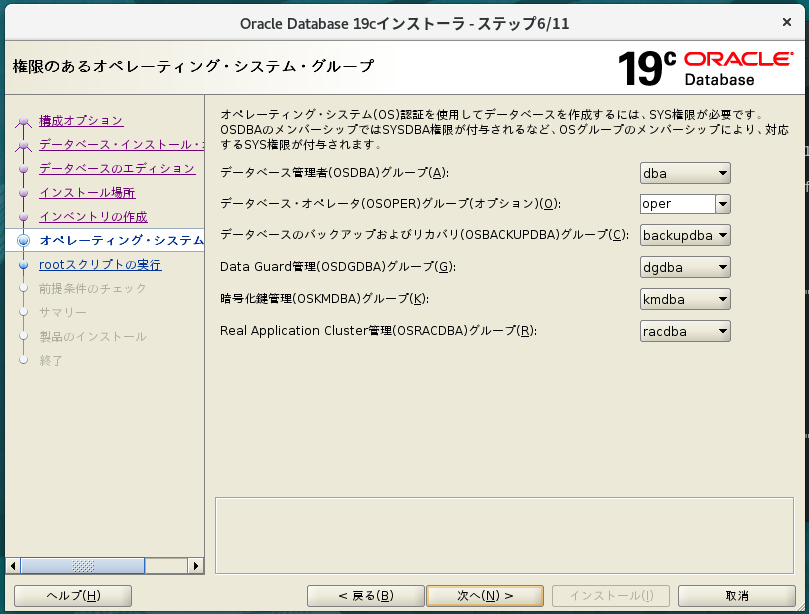
Task: Open the インベントリの作成 step
Action: pyautogui.click(x=93, y=217)
